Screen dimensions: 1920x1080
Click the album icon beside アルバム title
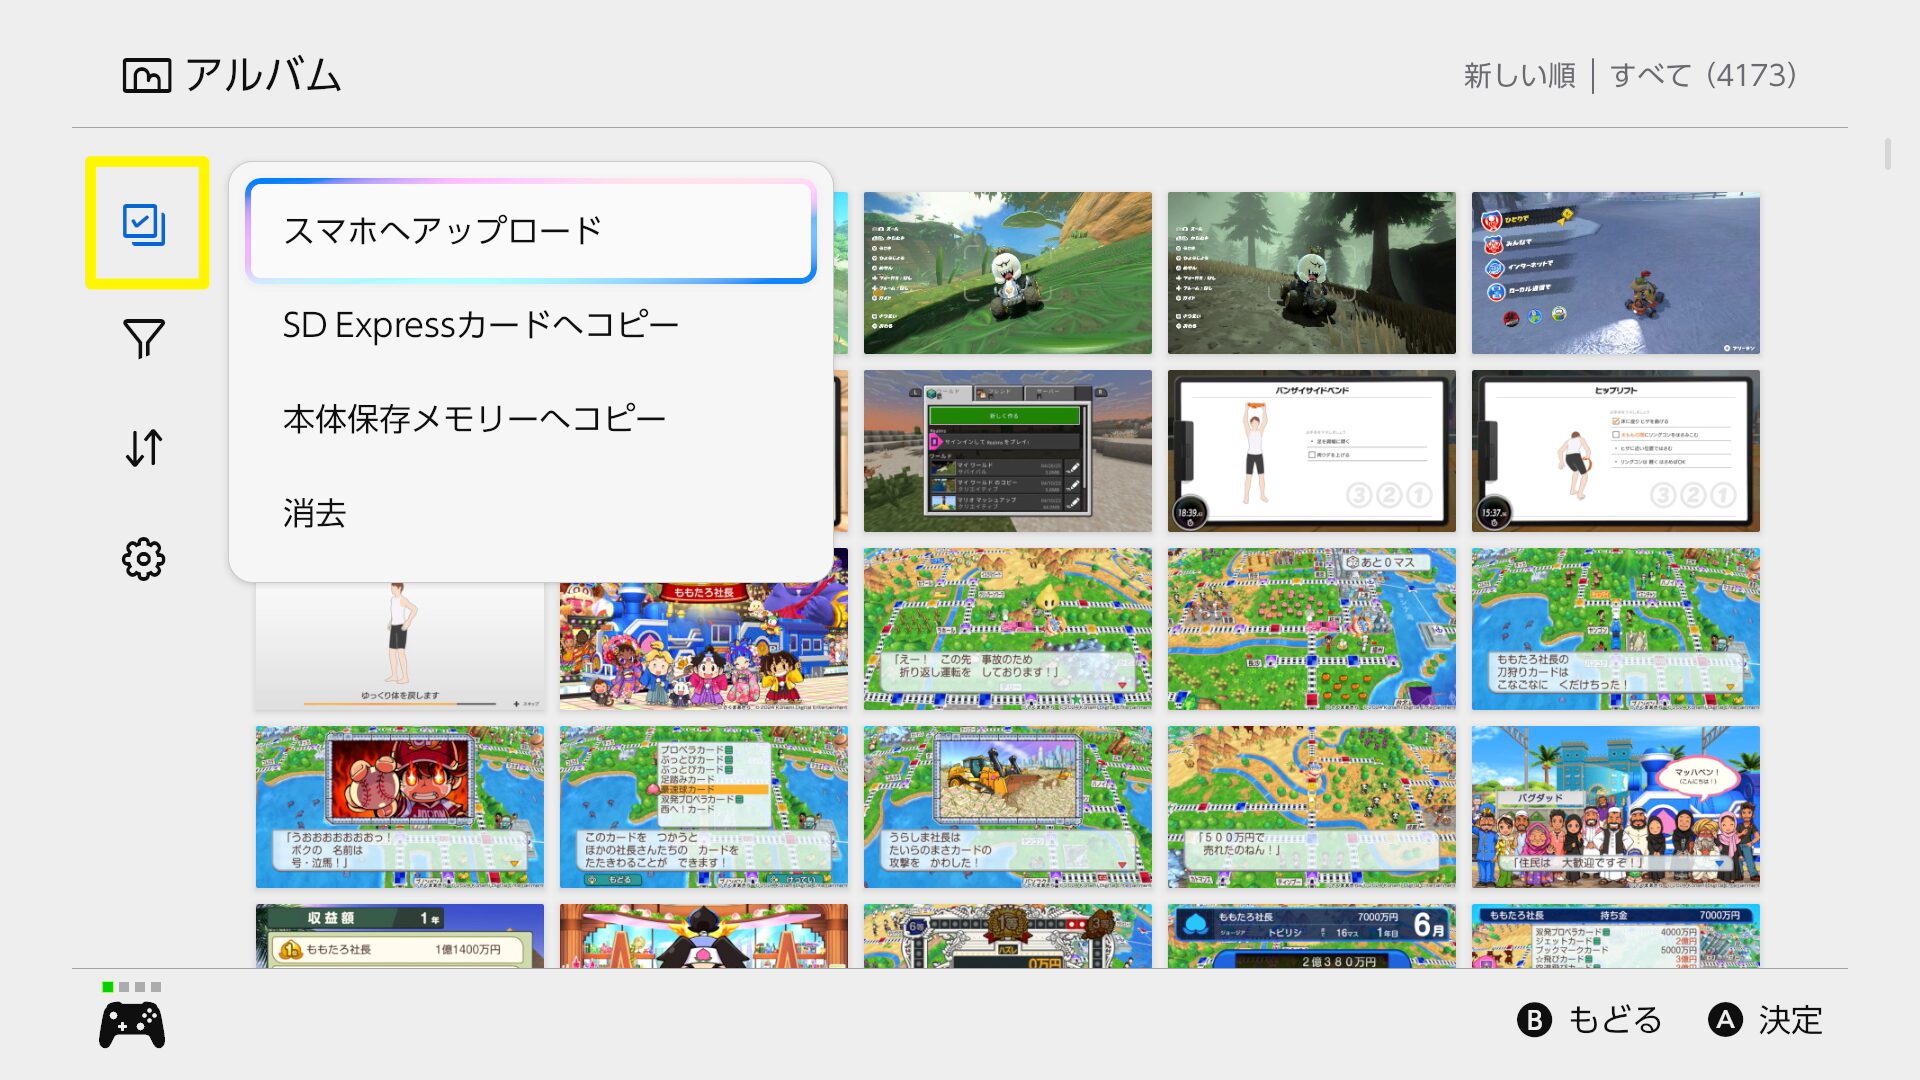coord(147,76)
